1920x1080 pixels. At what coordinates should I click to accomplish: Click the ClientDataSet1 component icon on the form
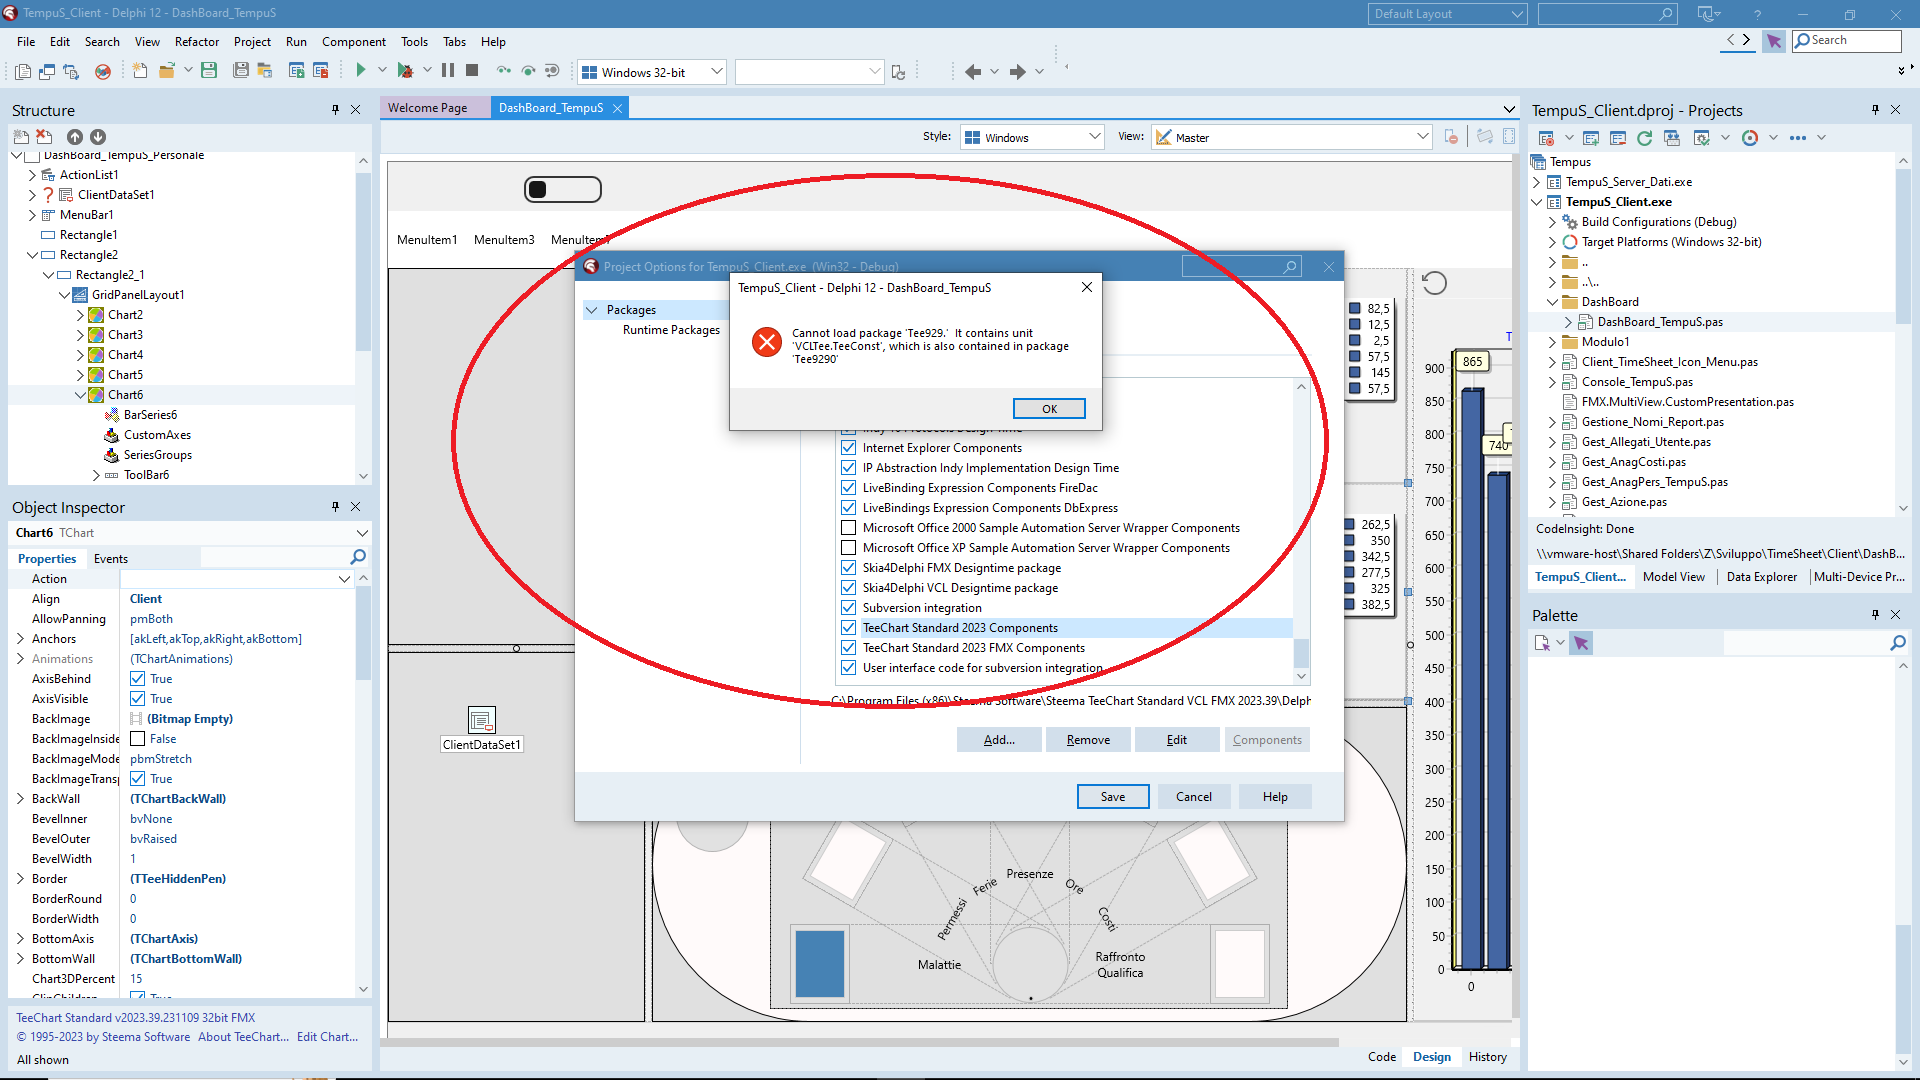point(481,720)
